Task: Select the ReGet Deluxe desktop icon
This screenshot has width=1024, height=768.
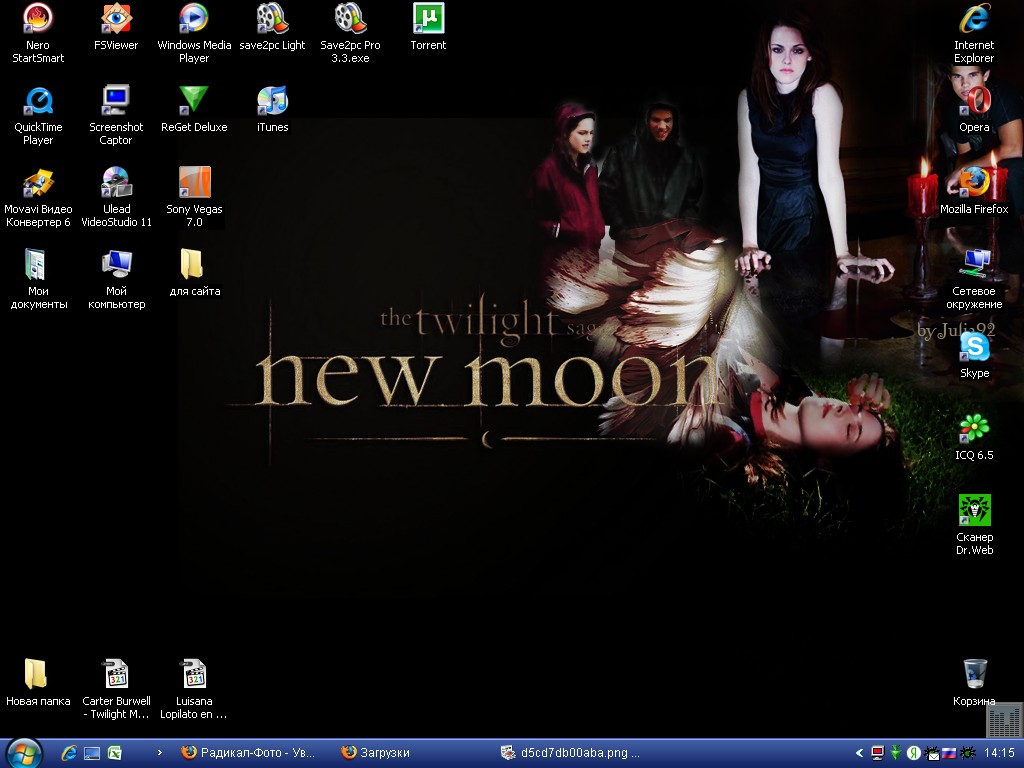Action: (194, 109)
